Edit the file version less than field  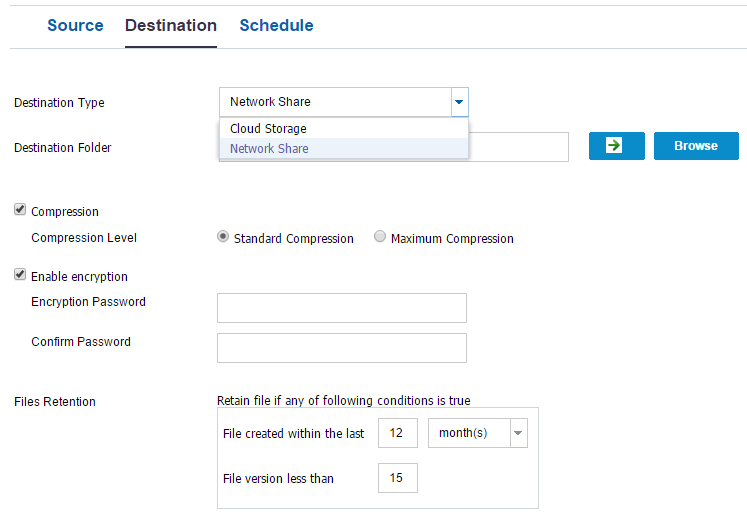click(398, 478)
